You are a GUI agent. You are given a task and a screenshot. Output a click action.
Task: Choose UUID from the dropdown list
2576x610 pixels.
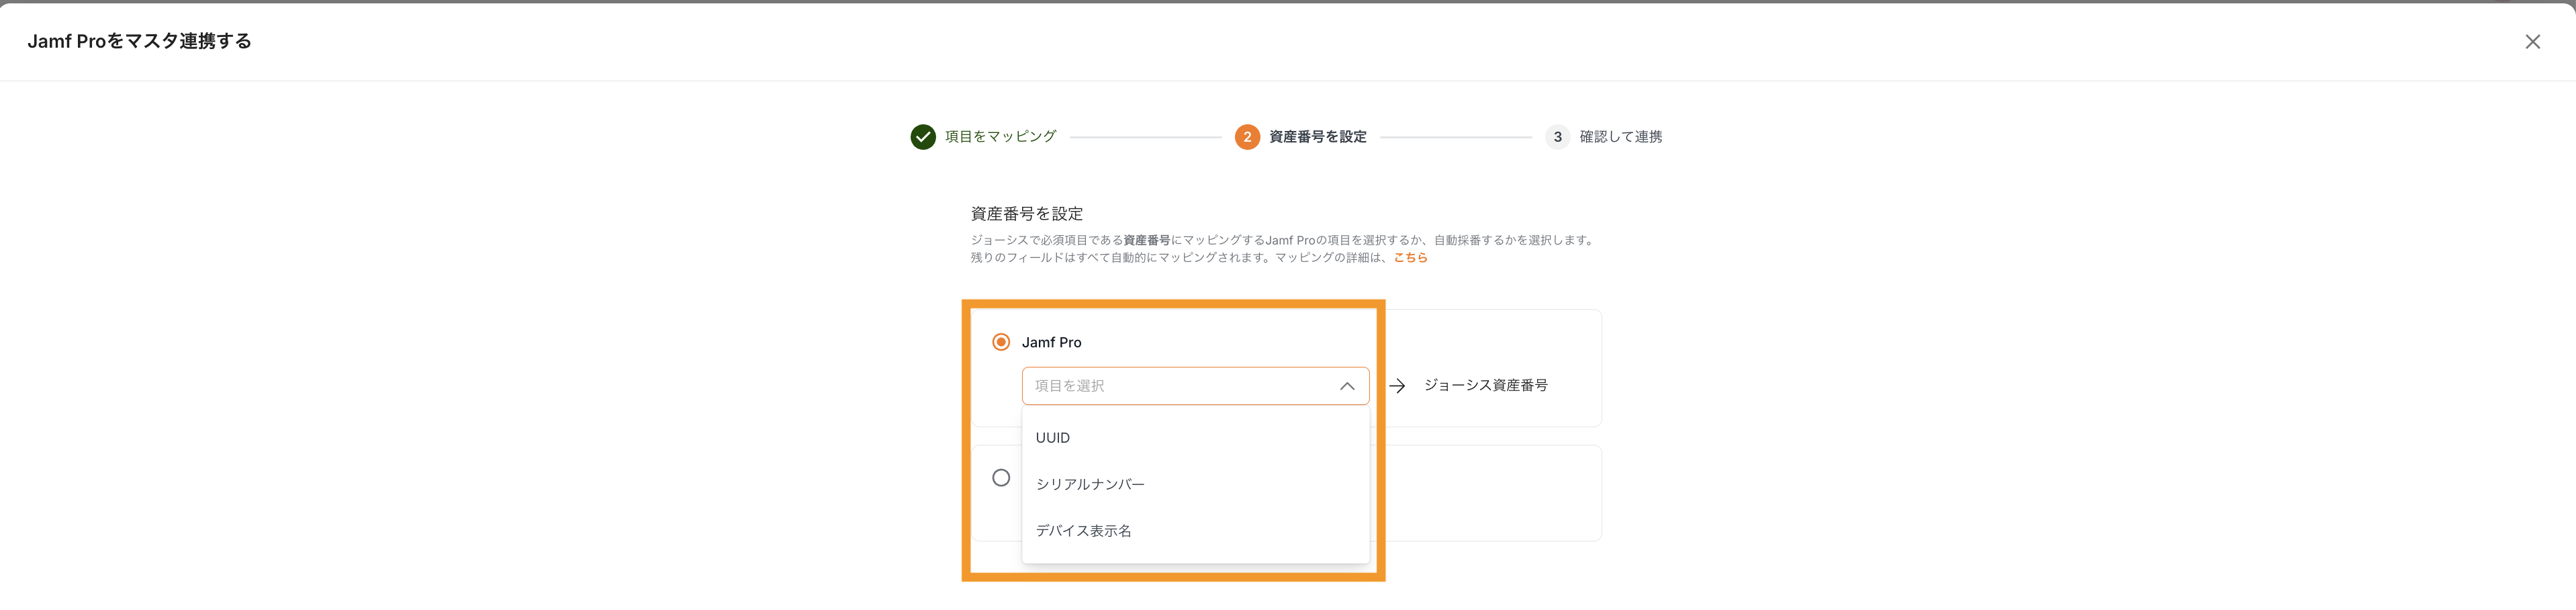1053,438
